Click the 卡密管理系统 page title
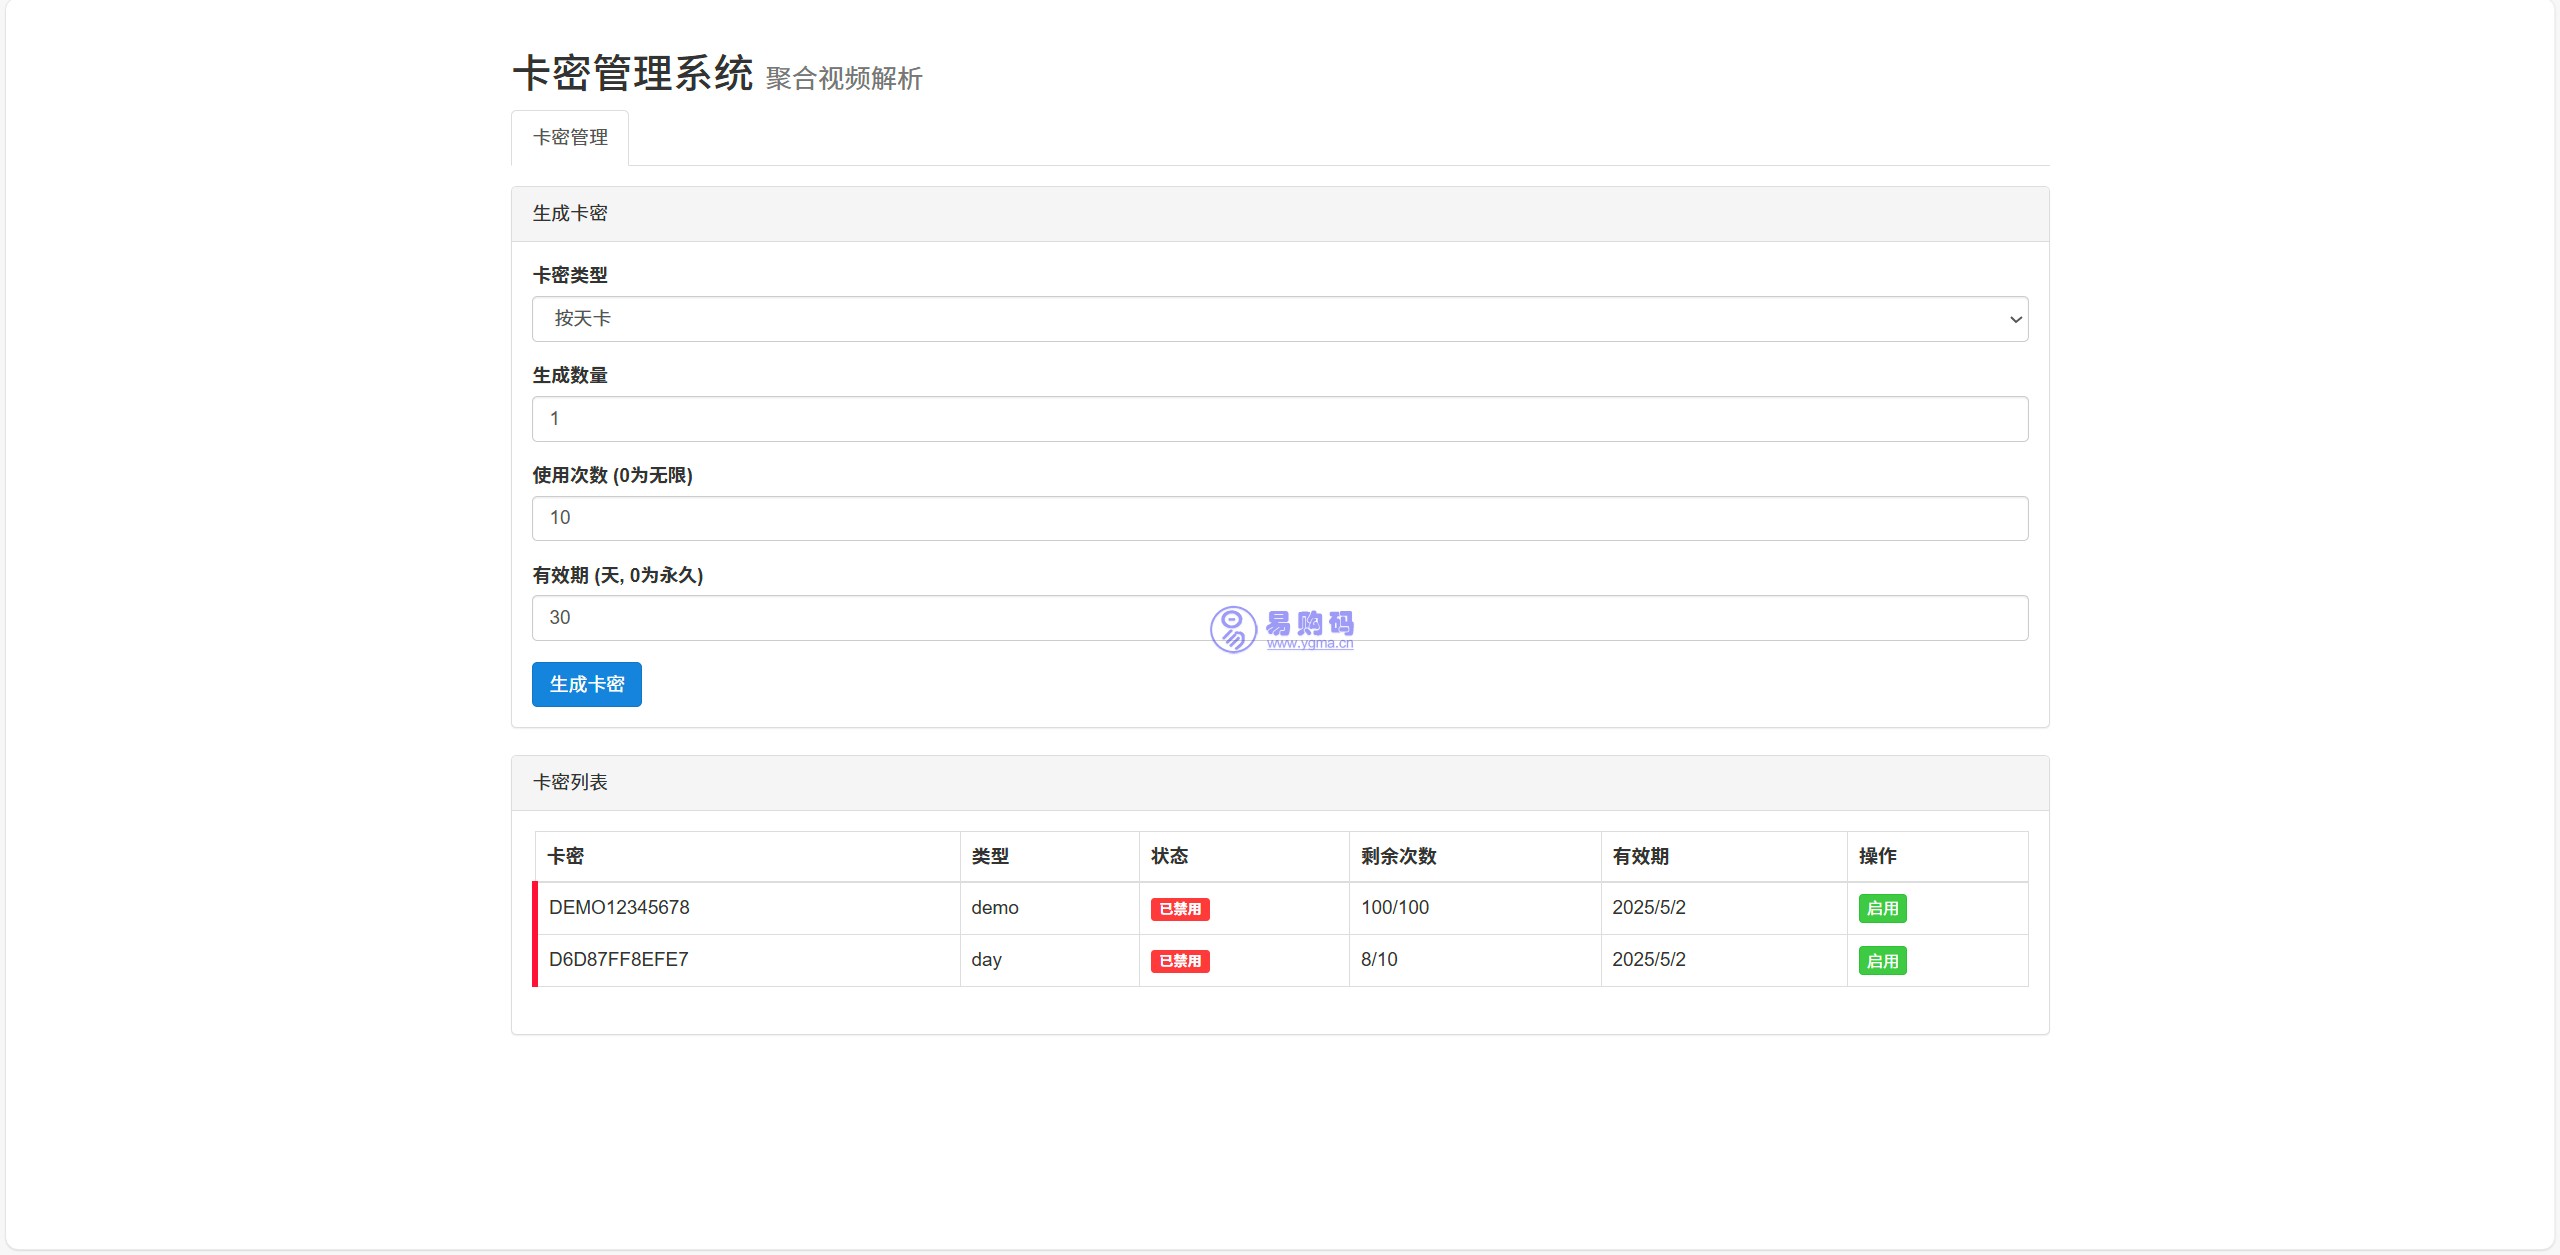 632,74
